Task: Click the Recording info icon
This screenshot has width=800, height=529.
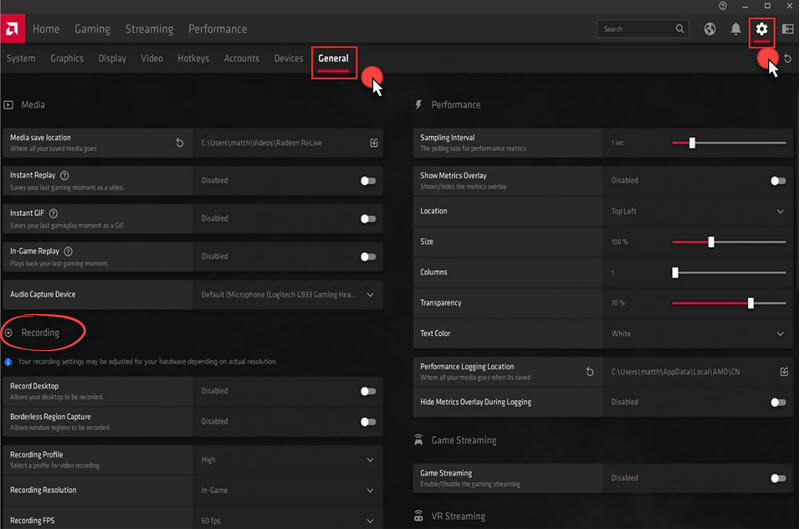Action: tap(8, 362)
